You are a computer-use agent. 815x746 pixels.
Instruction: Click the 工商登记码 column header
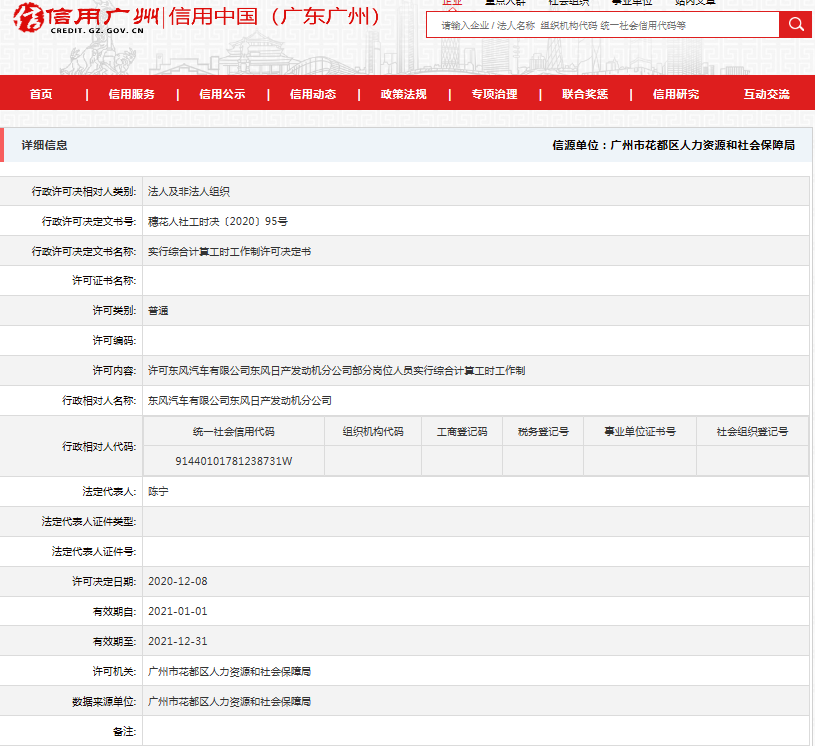point(462,431)
